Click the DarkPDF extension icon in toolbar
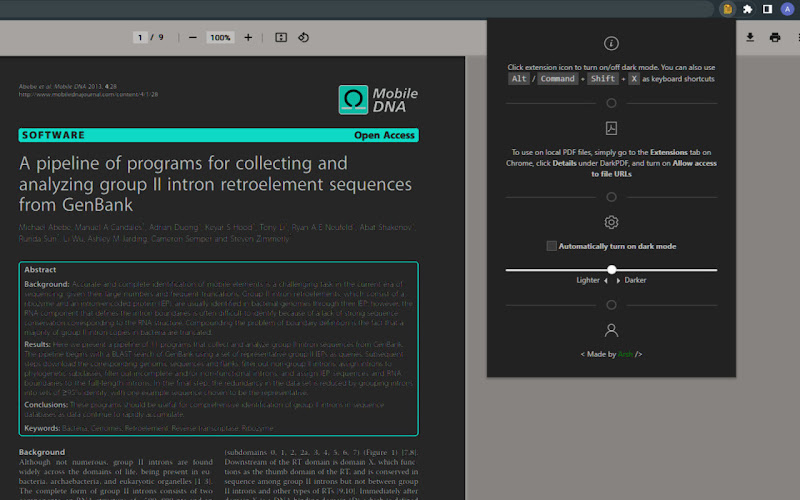This screenshot has height=500, width=800. pyautogui.click(x=728, y=9)
